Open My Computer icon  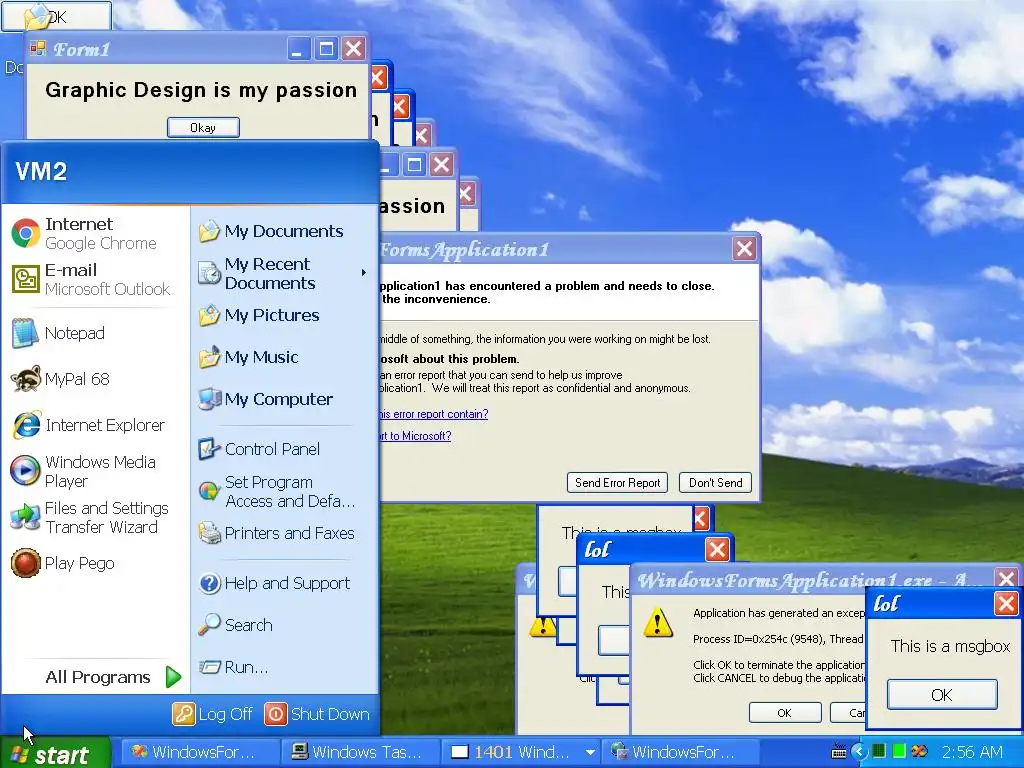[209, 399]
